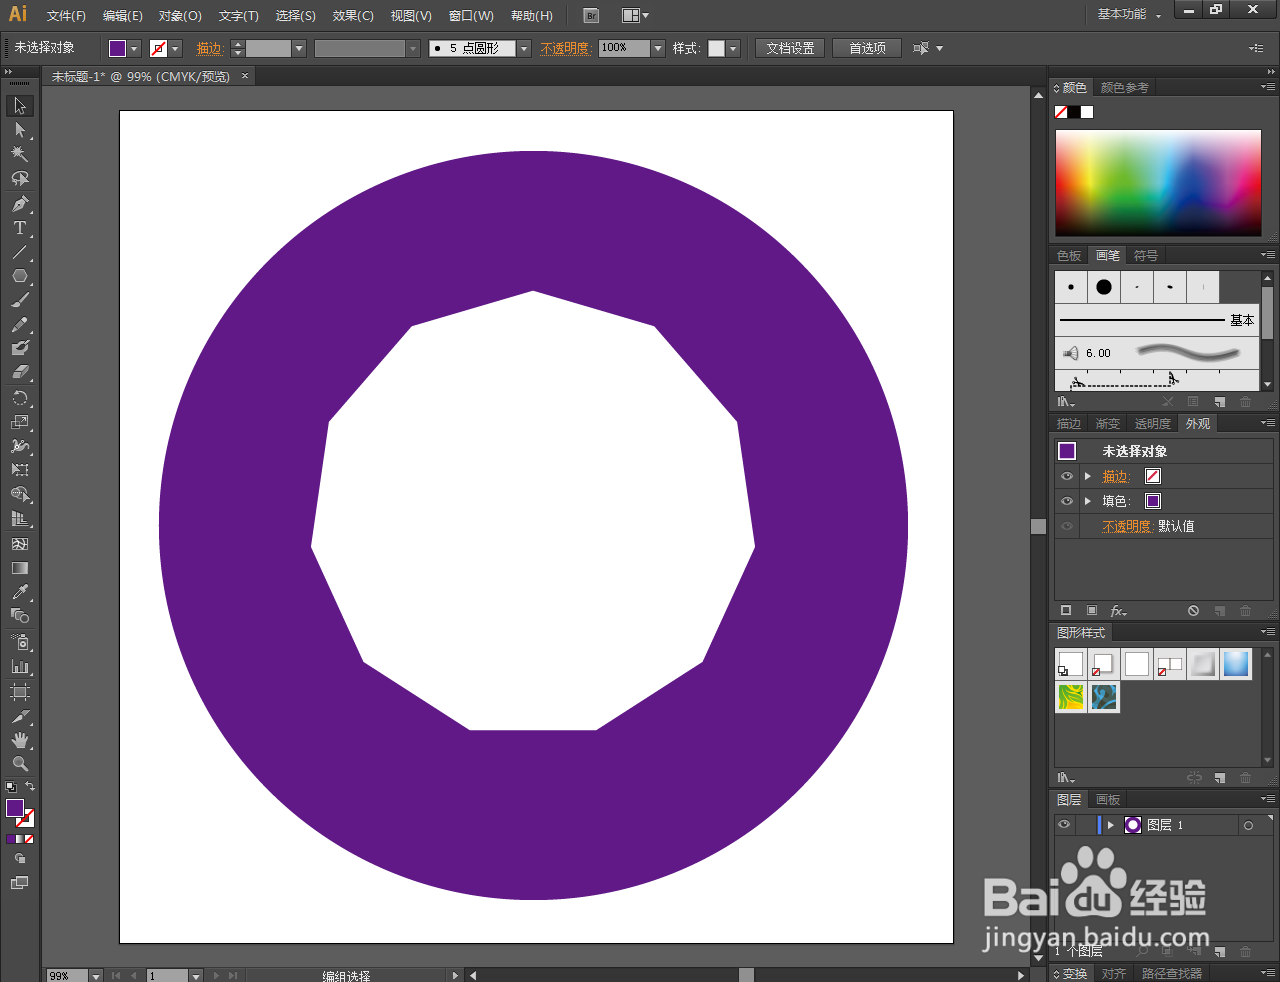
Task: Select the Eyedropper tool
Action: (20, 592)
